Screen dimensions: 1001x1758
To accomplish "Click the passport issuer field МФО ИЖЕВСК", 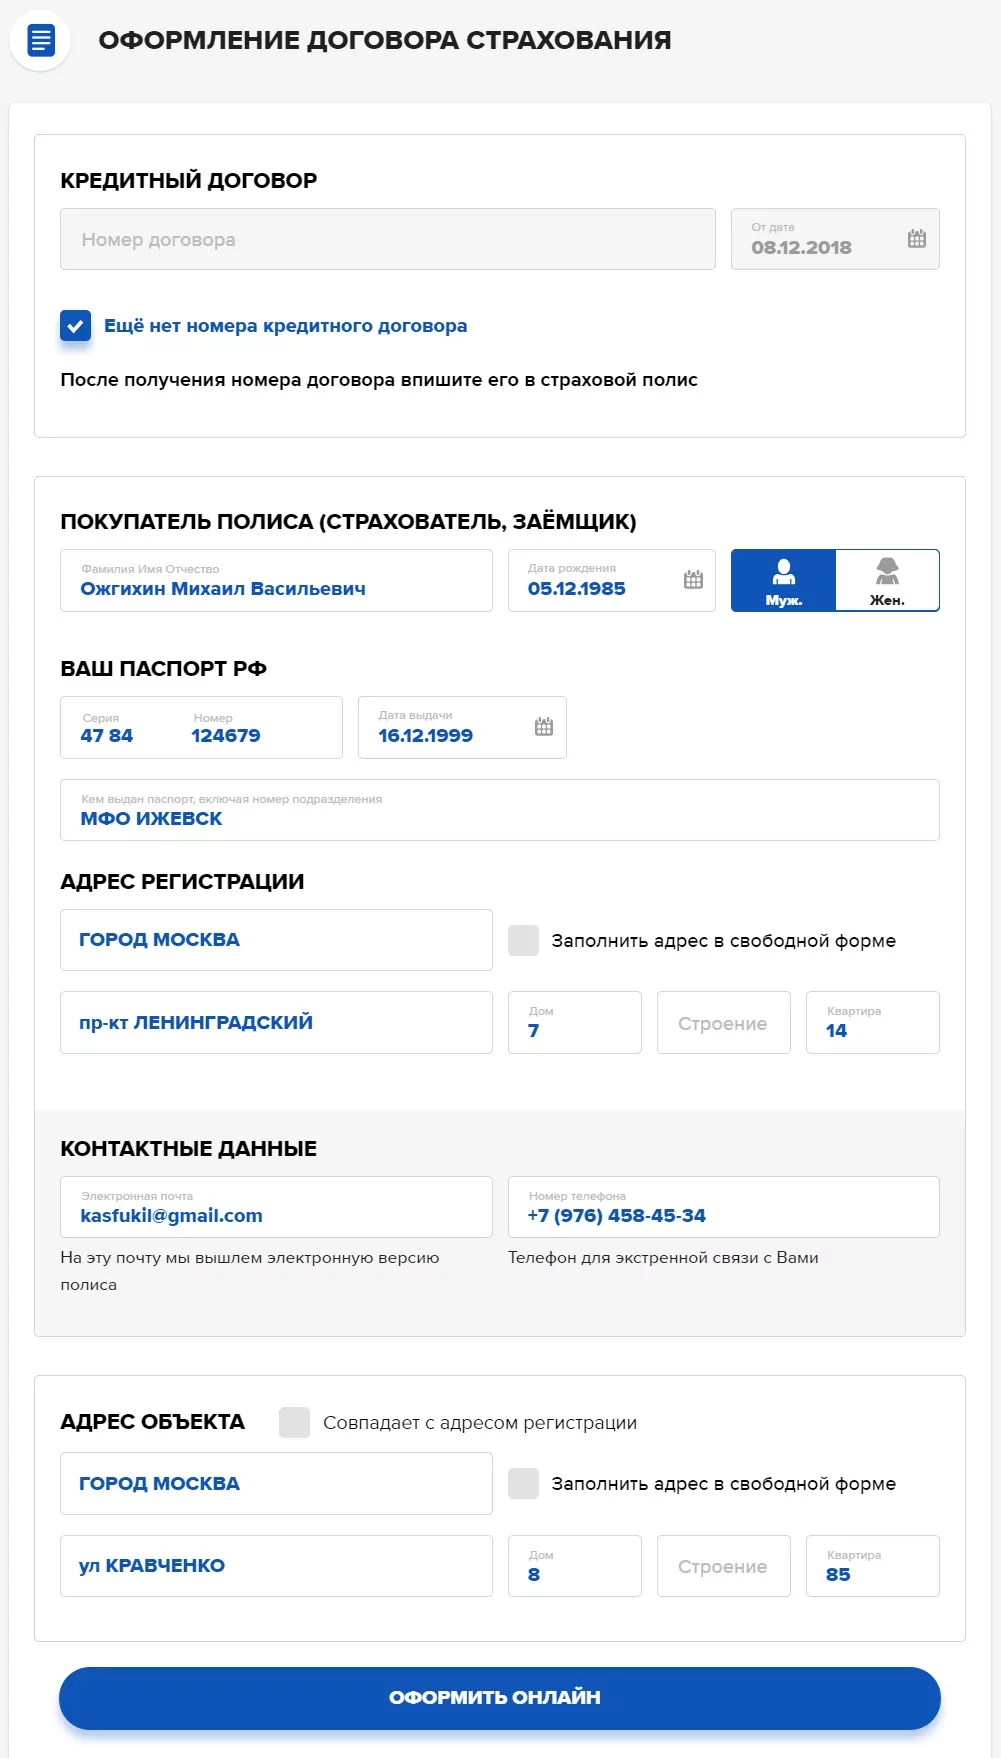I will click(500, 810).
